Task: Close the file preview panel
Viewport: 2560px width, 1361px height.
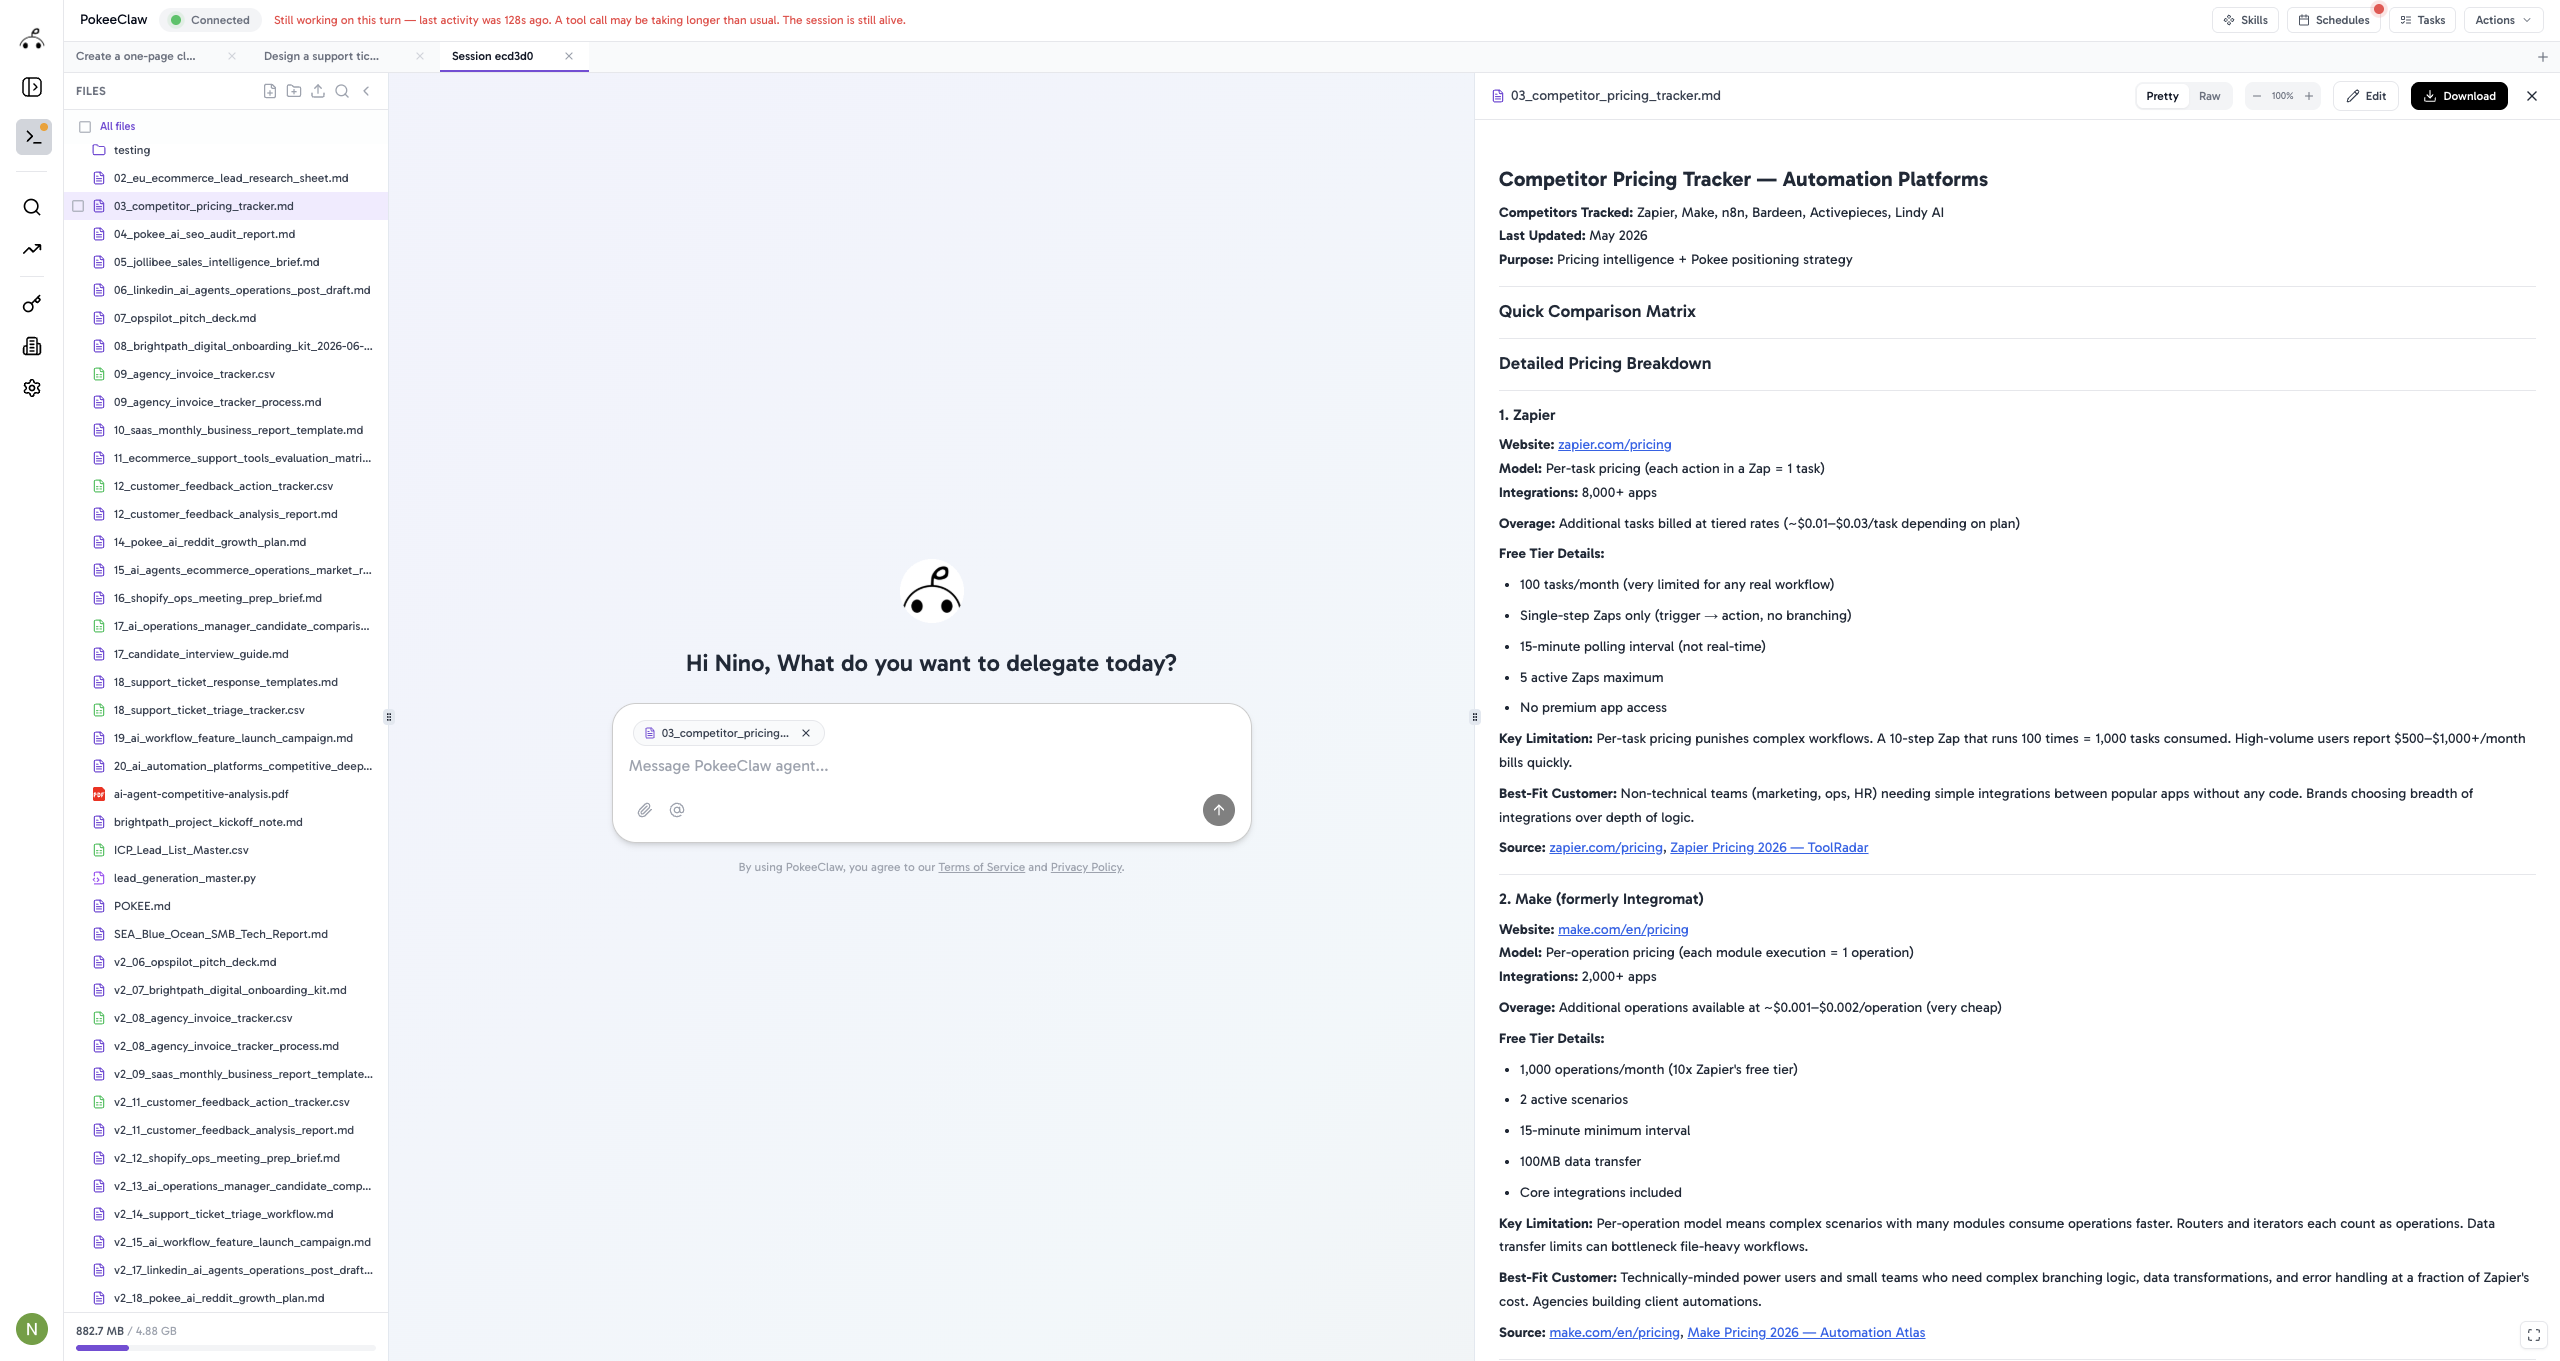Action: [x=2532, y=96]
